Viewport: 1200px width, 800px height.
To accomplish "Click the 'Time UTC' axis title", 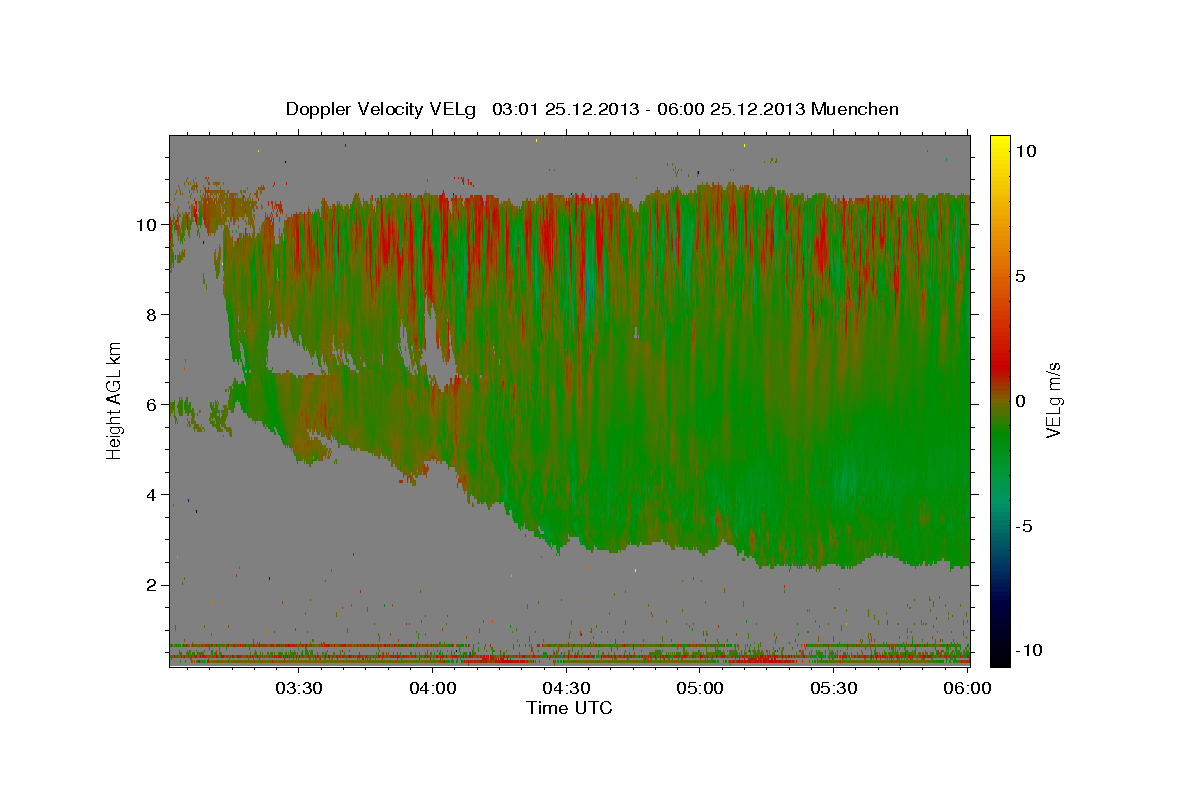I will (x=569, y=708).
